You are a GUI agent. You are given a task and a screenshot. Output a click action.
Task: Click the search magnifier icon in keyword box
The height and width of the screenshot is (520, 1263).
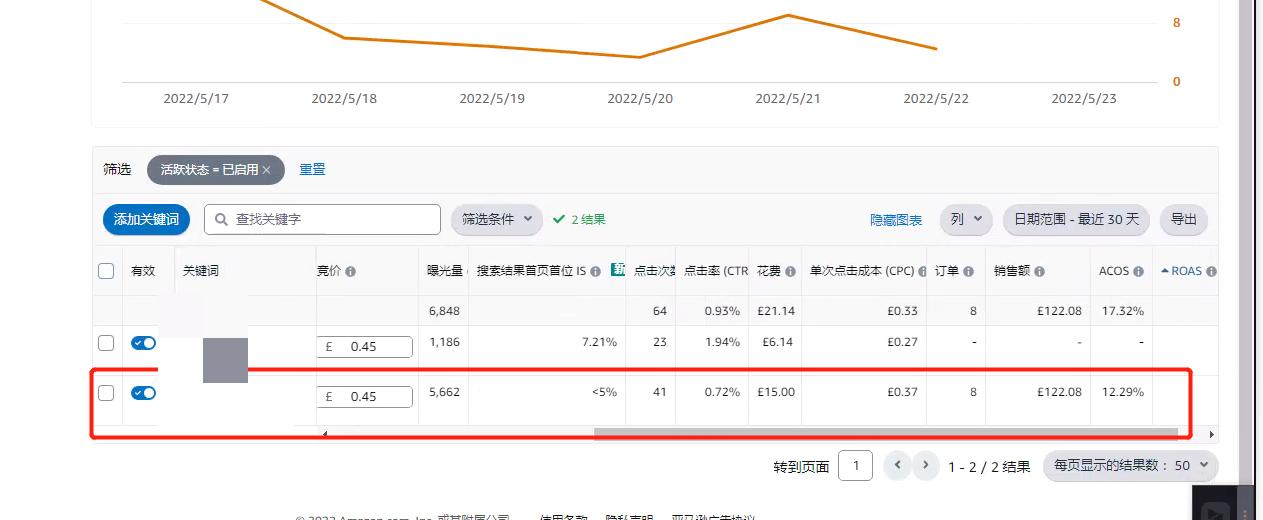[222, 219]
